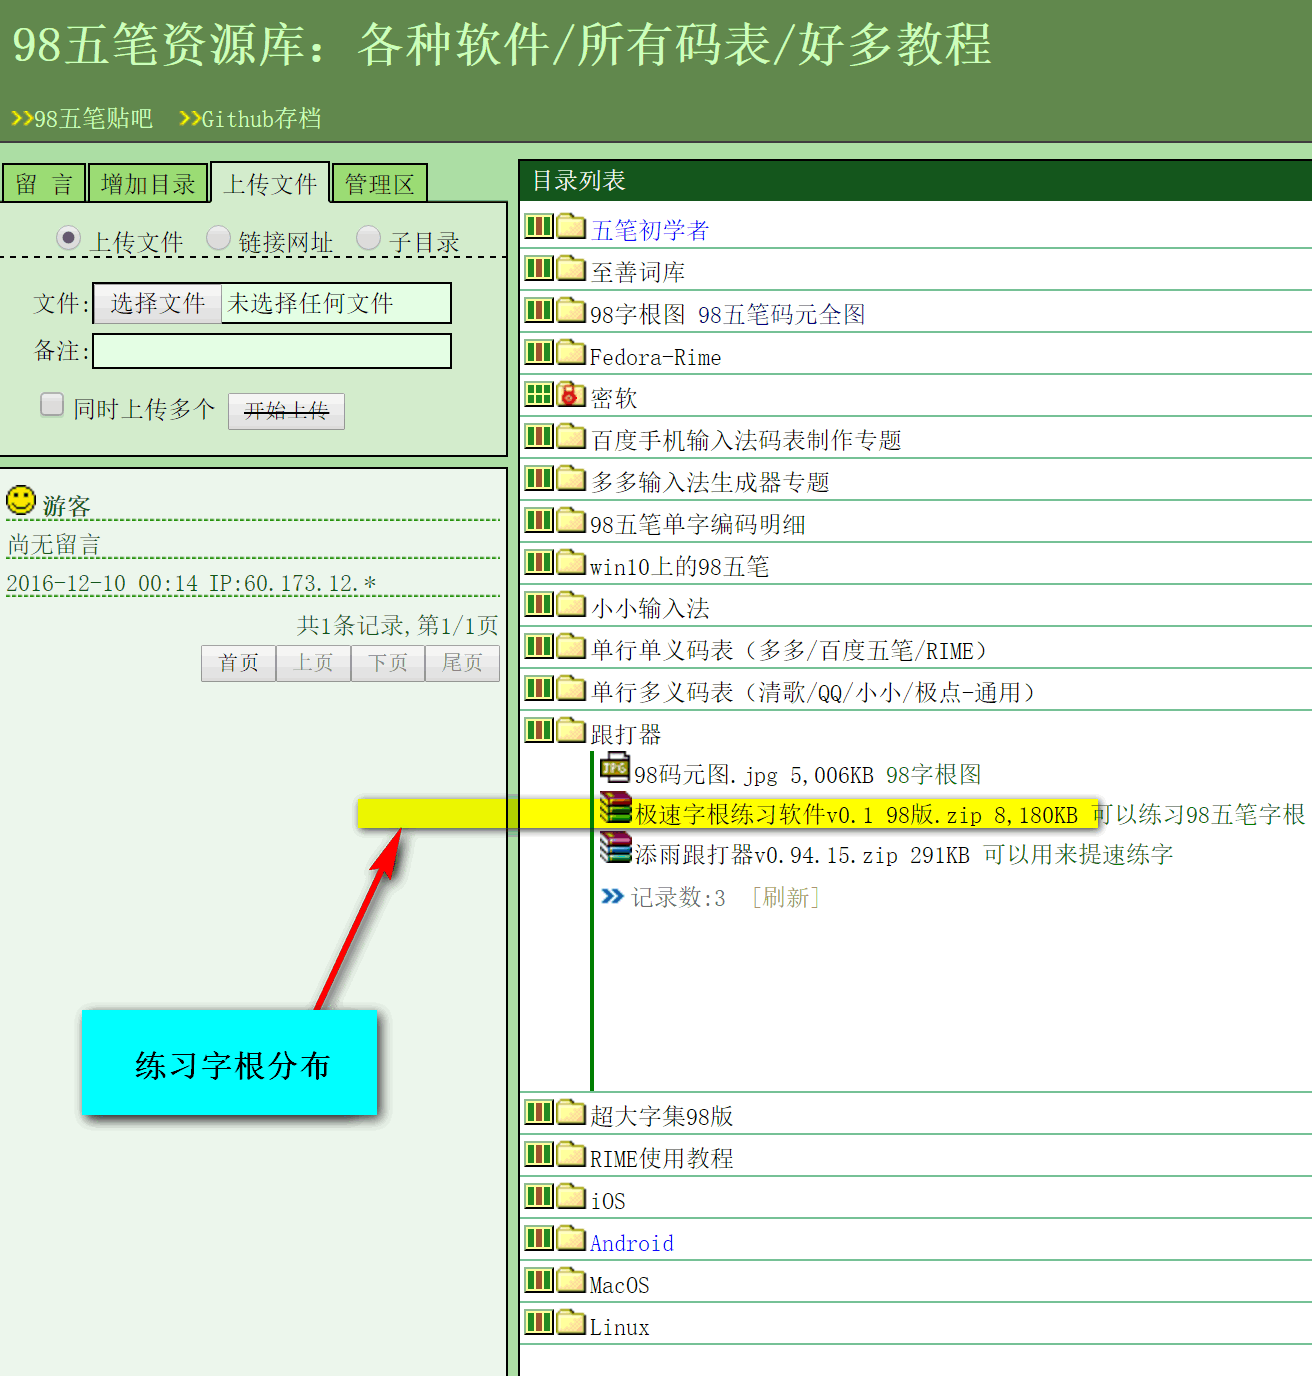This screenshot has width=1312, height=1376.
Task: Expand the Fedora-Rime directory
Action: tap(539, 352)
